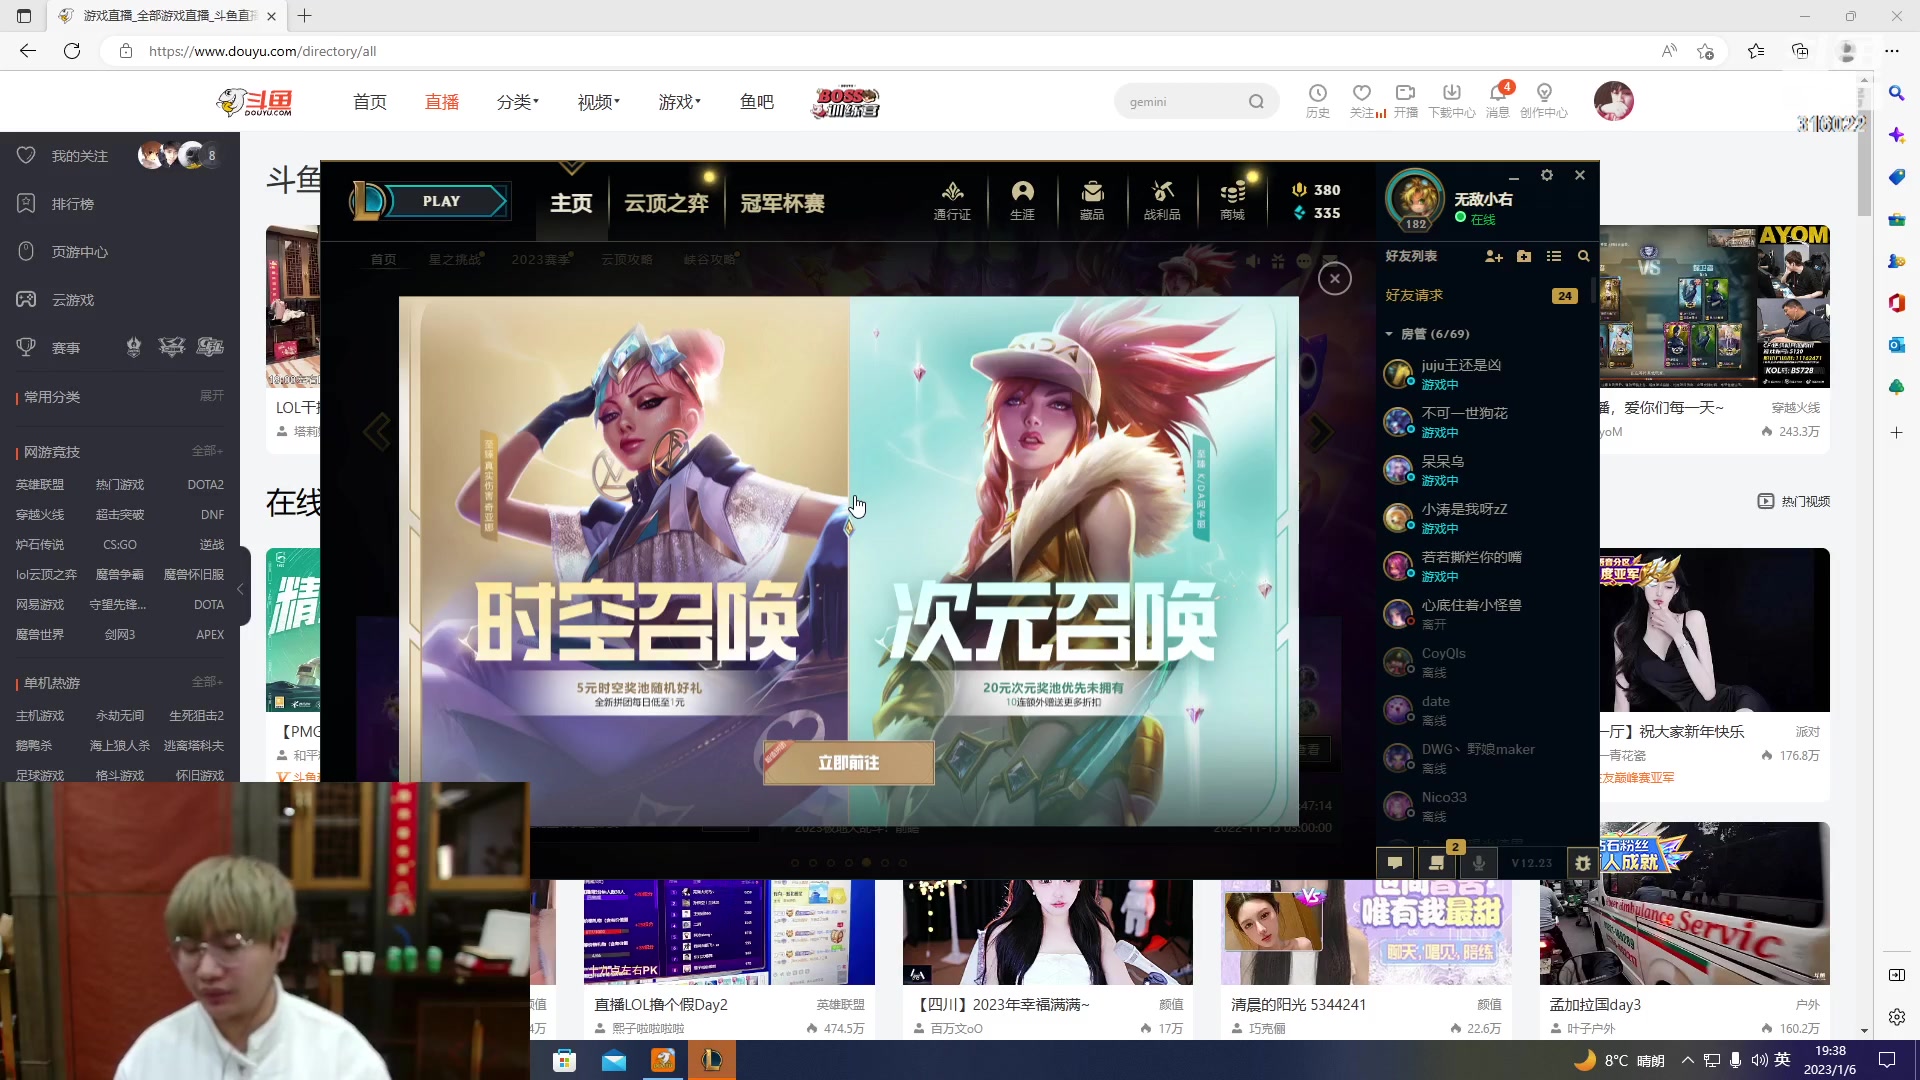Click the 立即前往 button on the promo
This screenshot has width=1920, height=1080.
(x=849, y=763)
